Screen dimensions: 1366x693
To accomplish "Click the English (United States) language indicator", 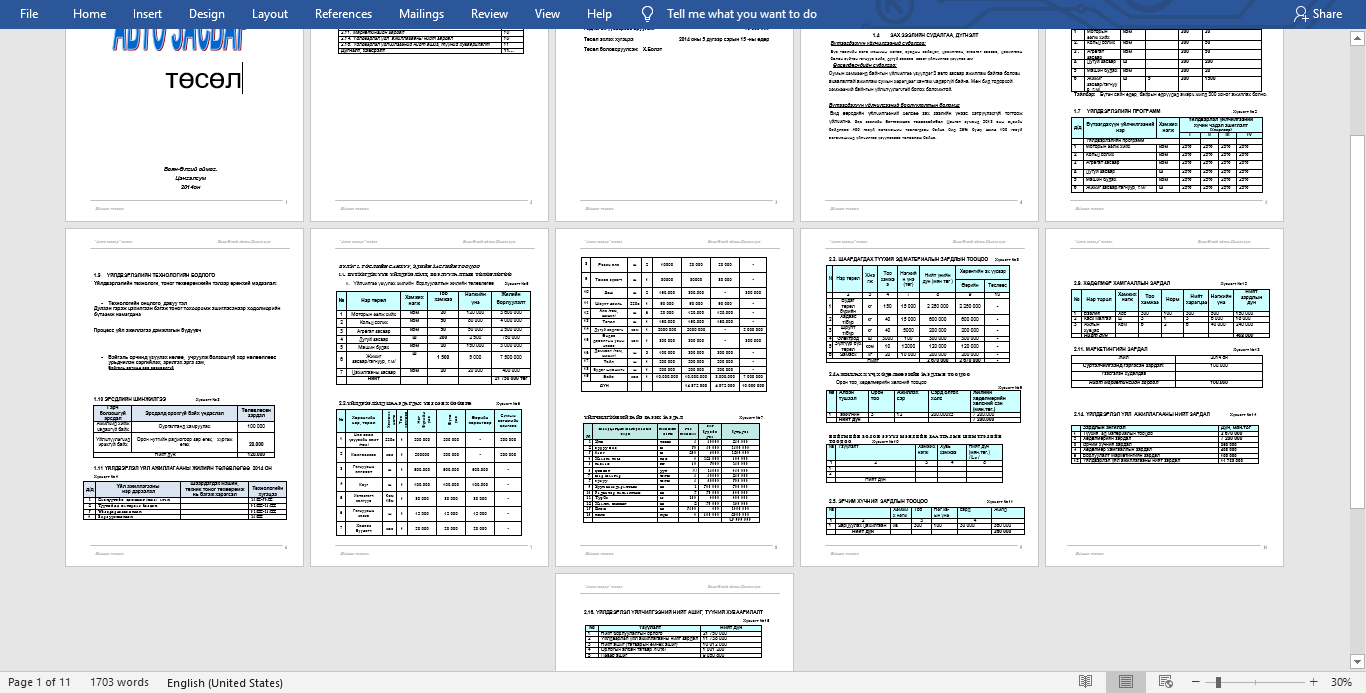I will (x=225, y=683).
